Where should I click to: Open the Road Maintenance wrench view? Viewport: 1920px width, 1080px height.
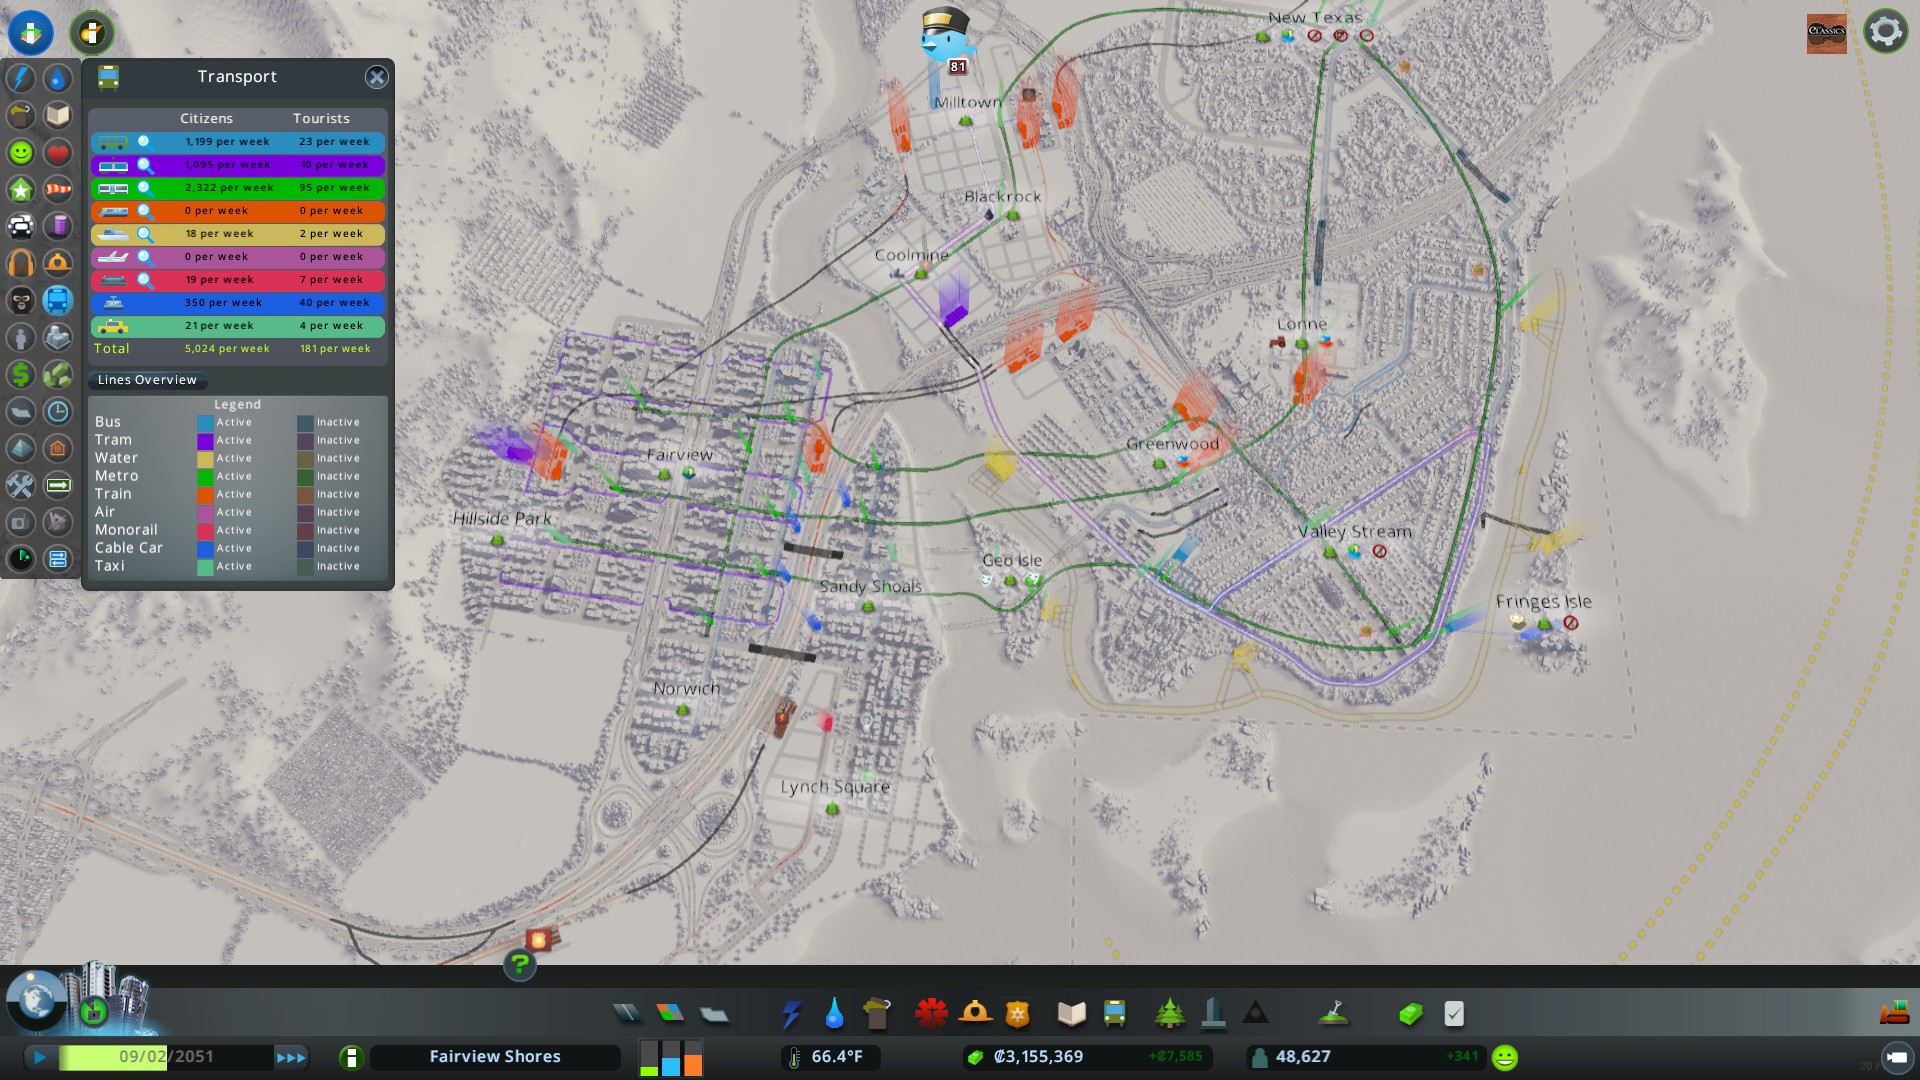21,485
